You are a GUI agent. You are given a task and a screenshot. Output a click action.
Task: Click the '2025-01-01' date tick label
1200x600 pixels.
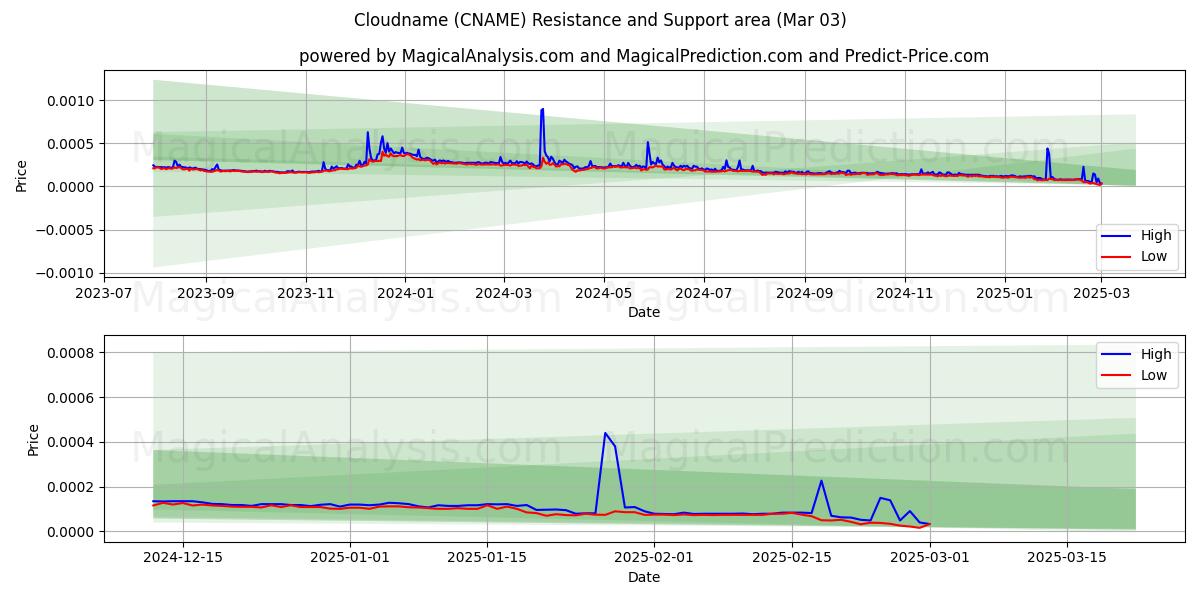350,558
